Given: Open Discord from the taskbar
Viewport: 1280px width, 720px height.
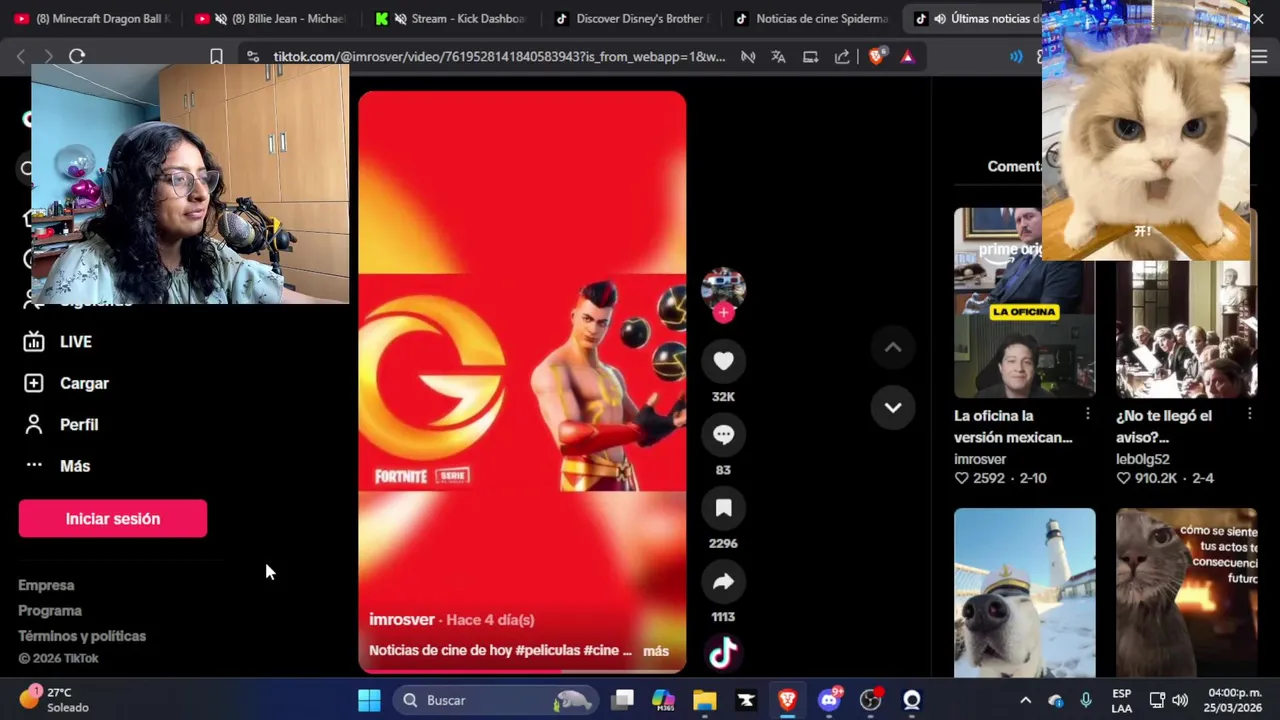Looking at the screenshot, I should [x=829, y=700].
